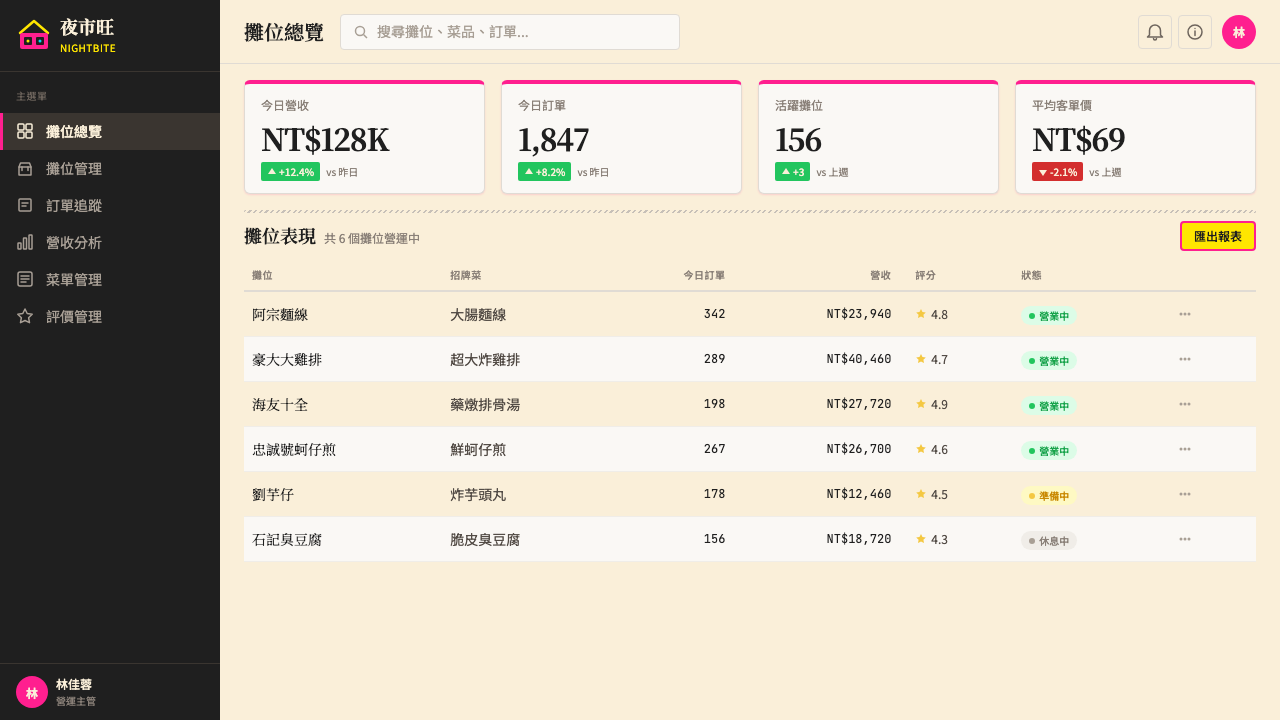Viewport: 1280px width, 720px height.
Task: Open more options for 海友十全 row
Action: tap(1185, 404)
